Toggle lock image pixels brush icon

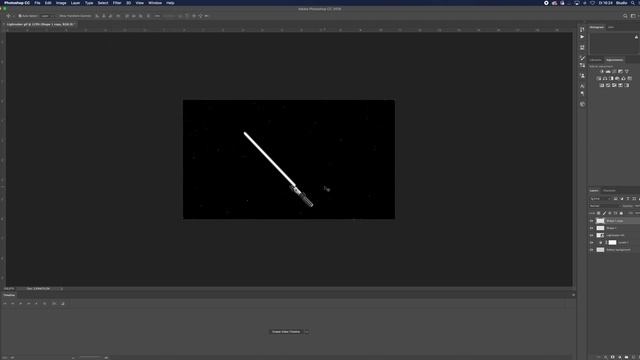point(604,213)
